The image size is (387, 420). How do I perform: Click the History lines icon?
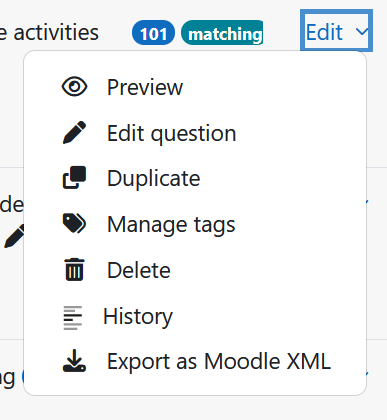pyautogui.click(x=73, y=318)
